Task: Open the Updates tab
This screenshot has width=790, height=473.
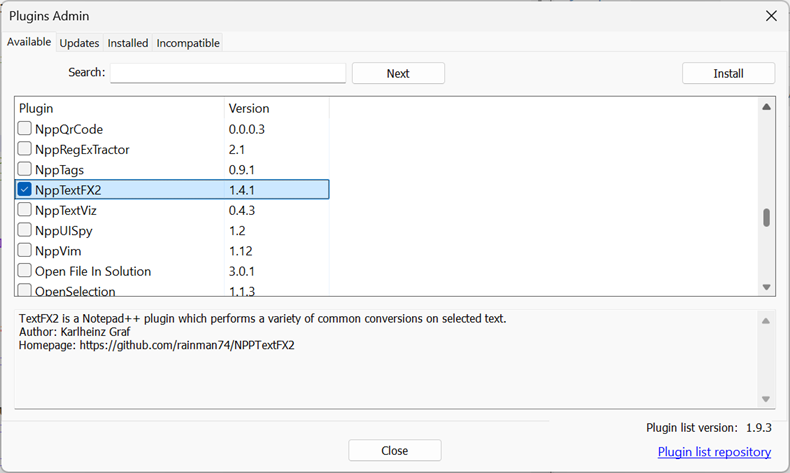Action: [x=79, y=43]
